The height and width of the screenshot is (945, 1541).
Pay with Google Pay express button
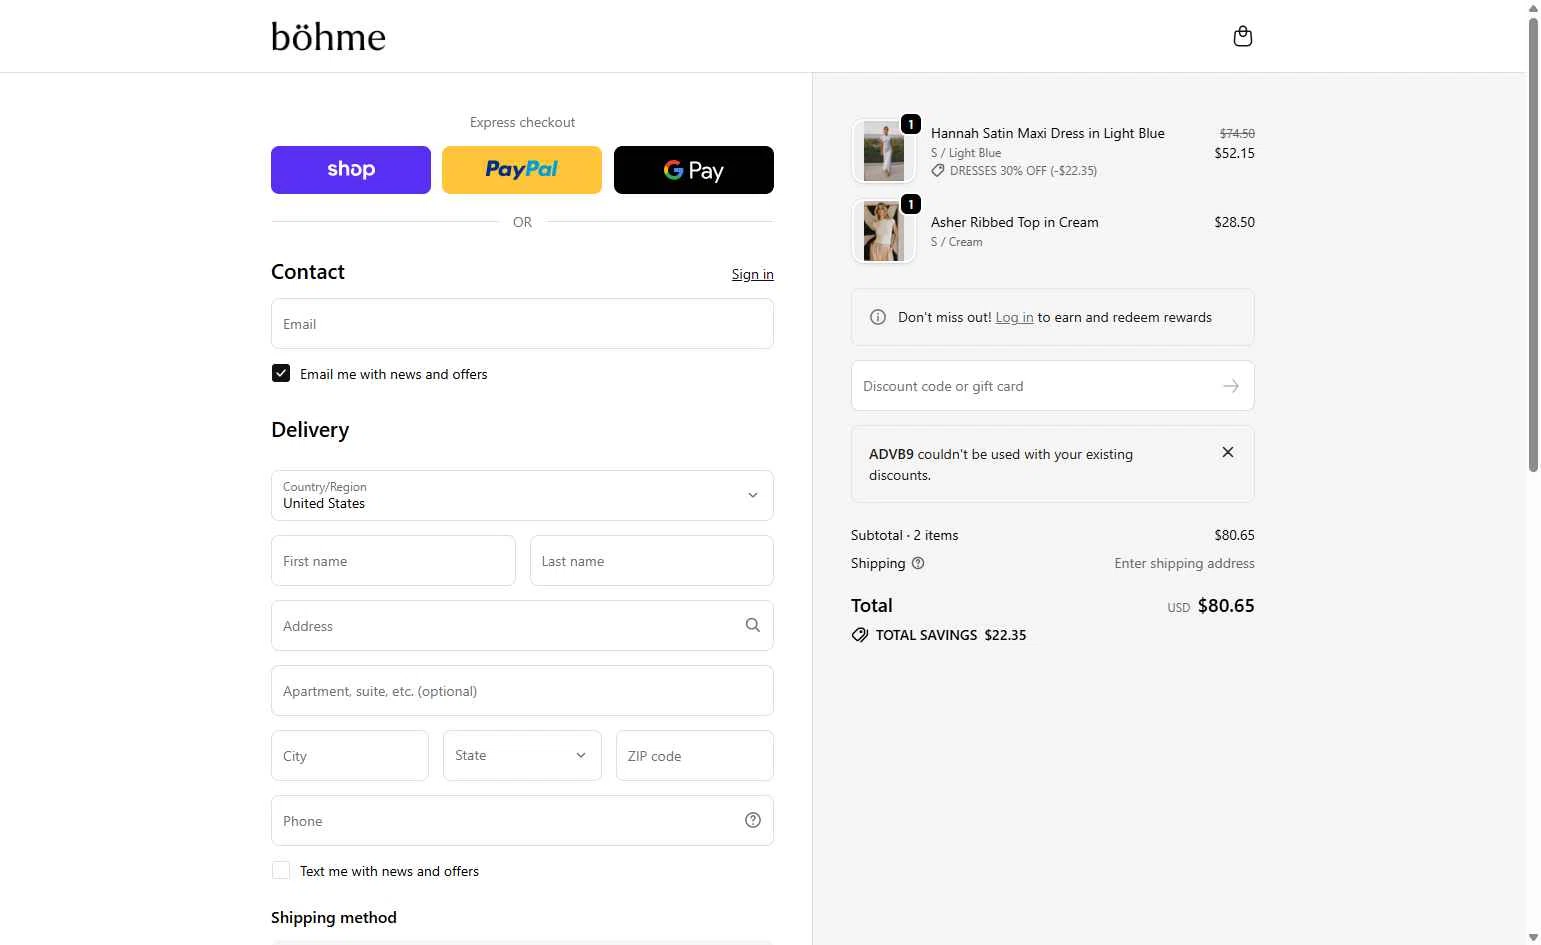tap(694, 170)
